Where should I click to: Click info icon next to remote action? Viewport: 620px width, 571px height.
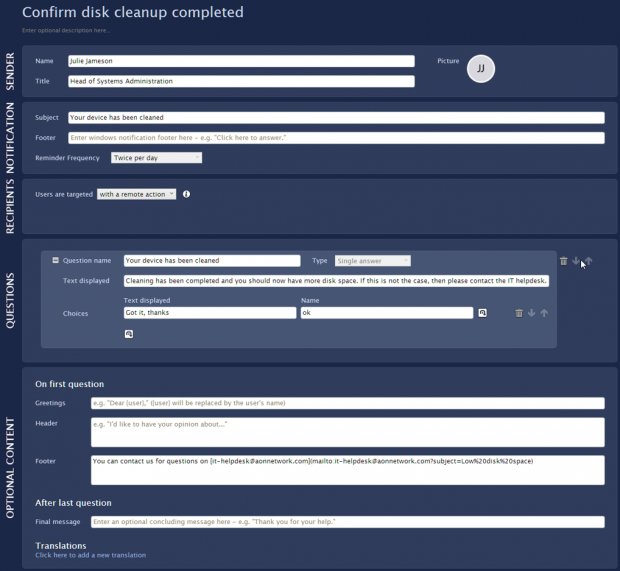186,194
